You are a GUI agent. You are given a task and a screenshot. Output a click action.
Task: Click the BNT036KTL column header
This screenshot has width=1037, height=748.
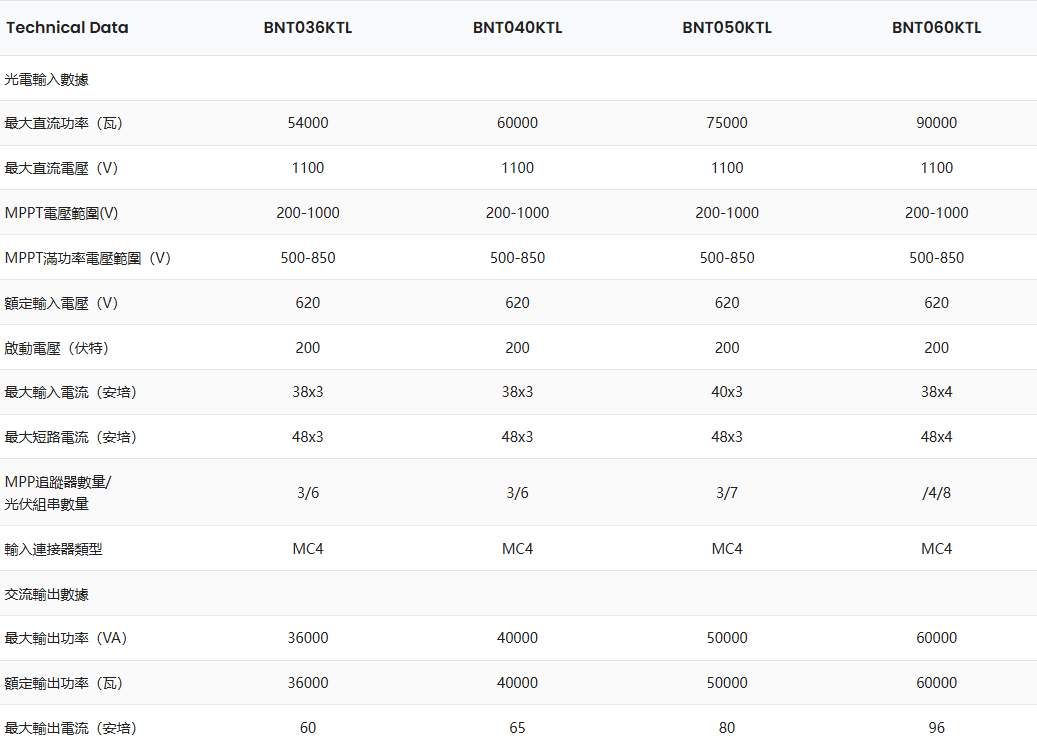tap(308, 28)
